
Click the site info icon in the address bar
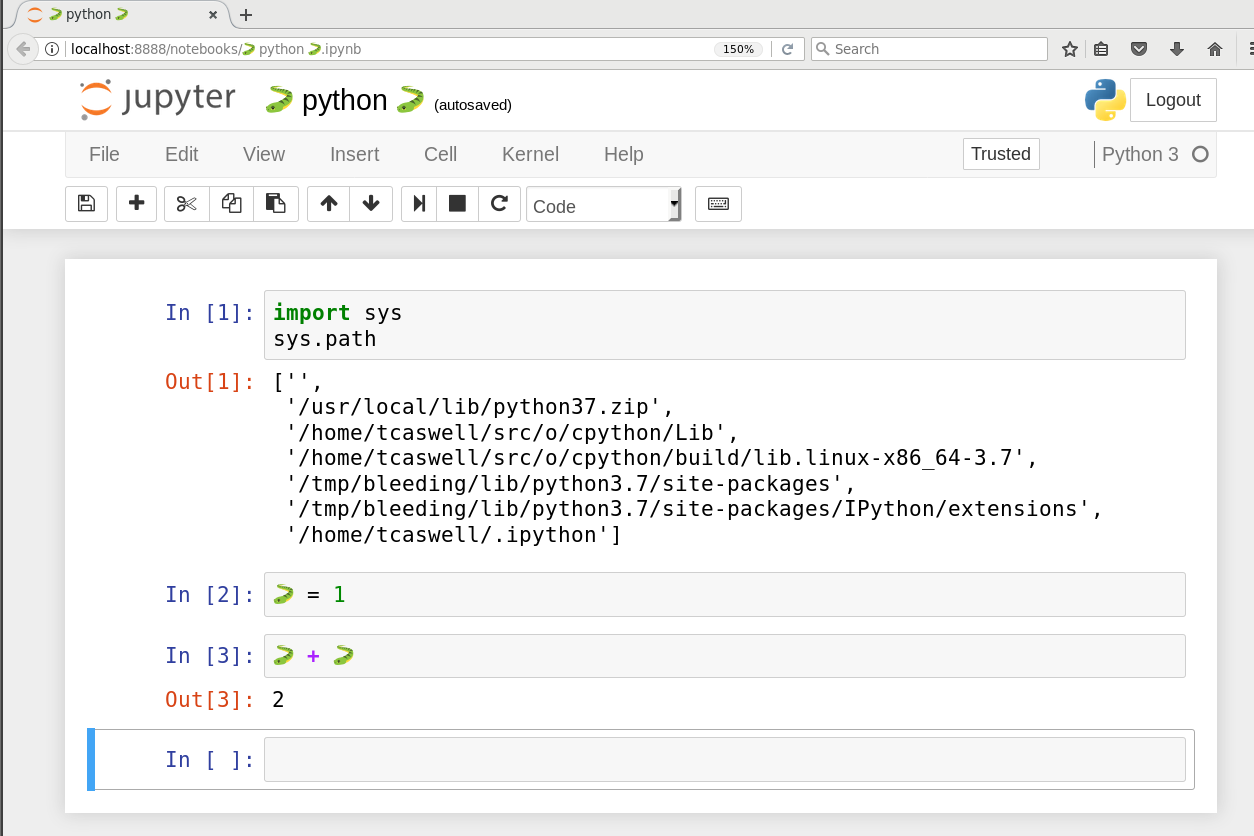click(x=53, y=49)
